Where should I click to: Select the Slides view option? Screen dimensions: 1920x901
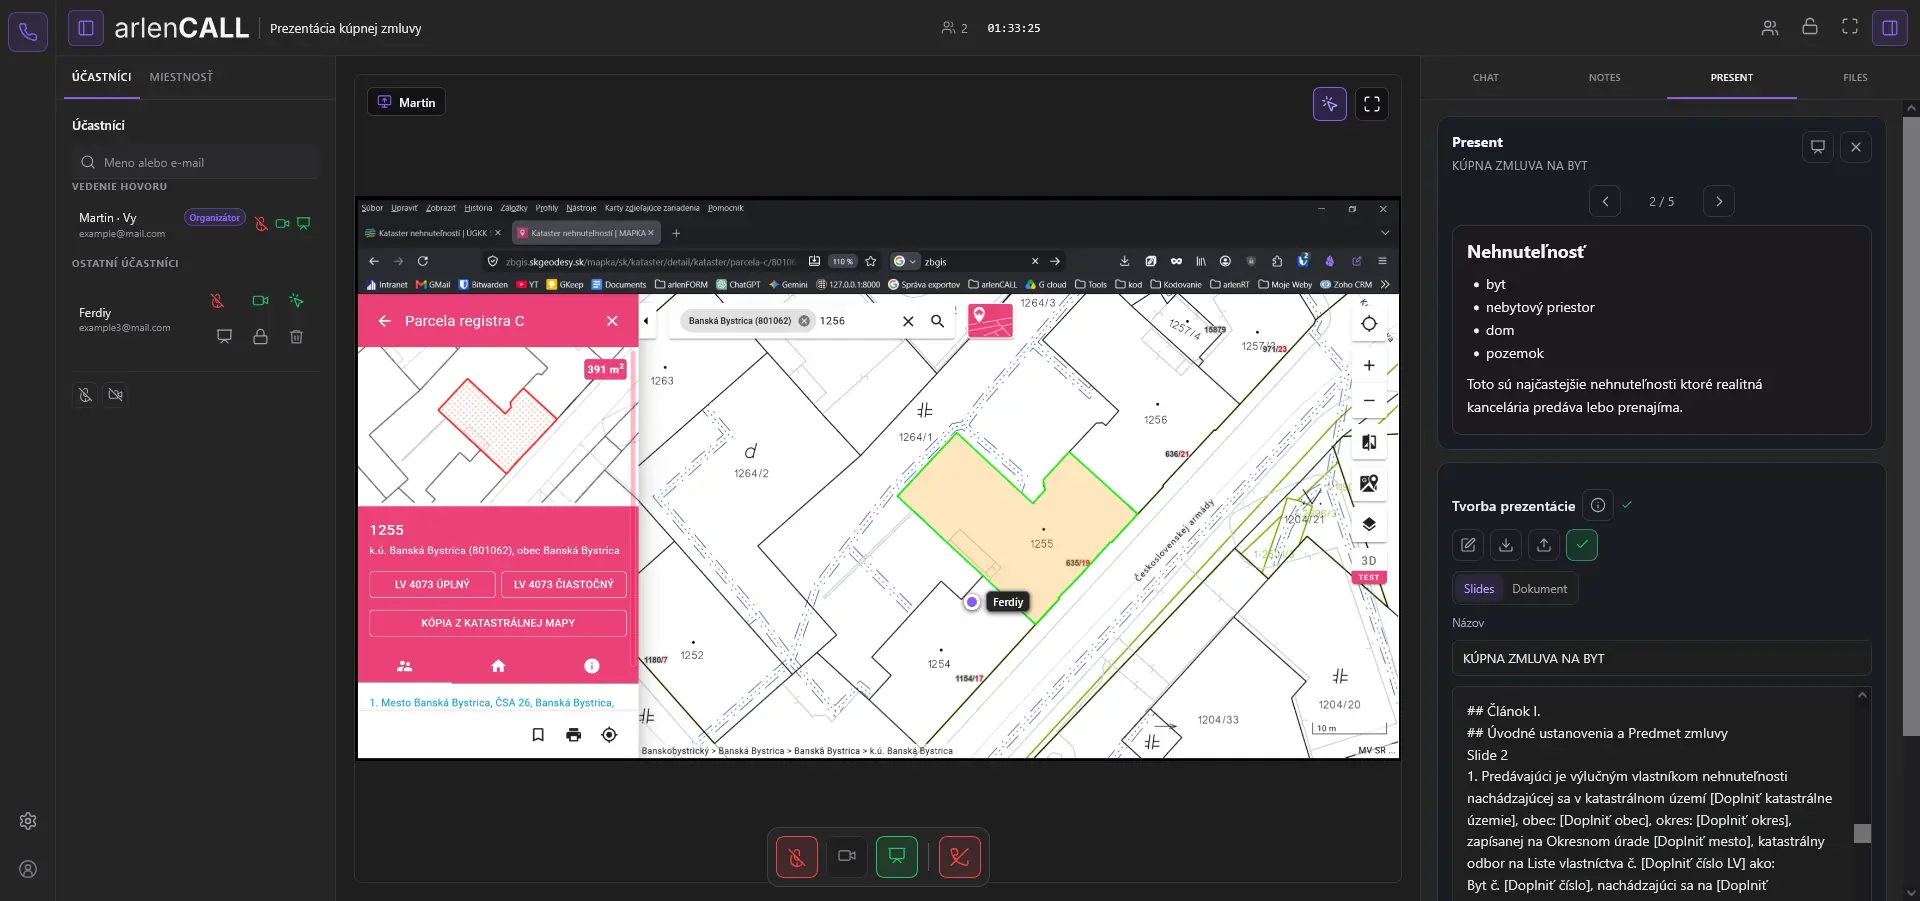pos(1478,589)
